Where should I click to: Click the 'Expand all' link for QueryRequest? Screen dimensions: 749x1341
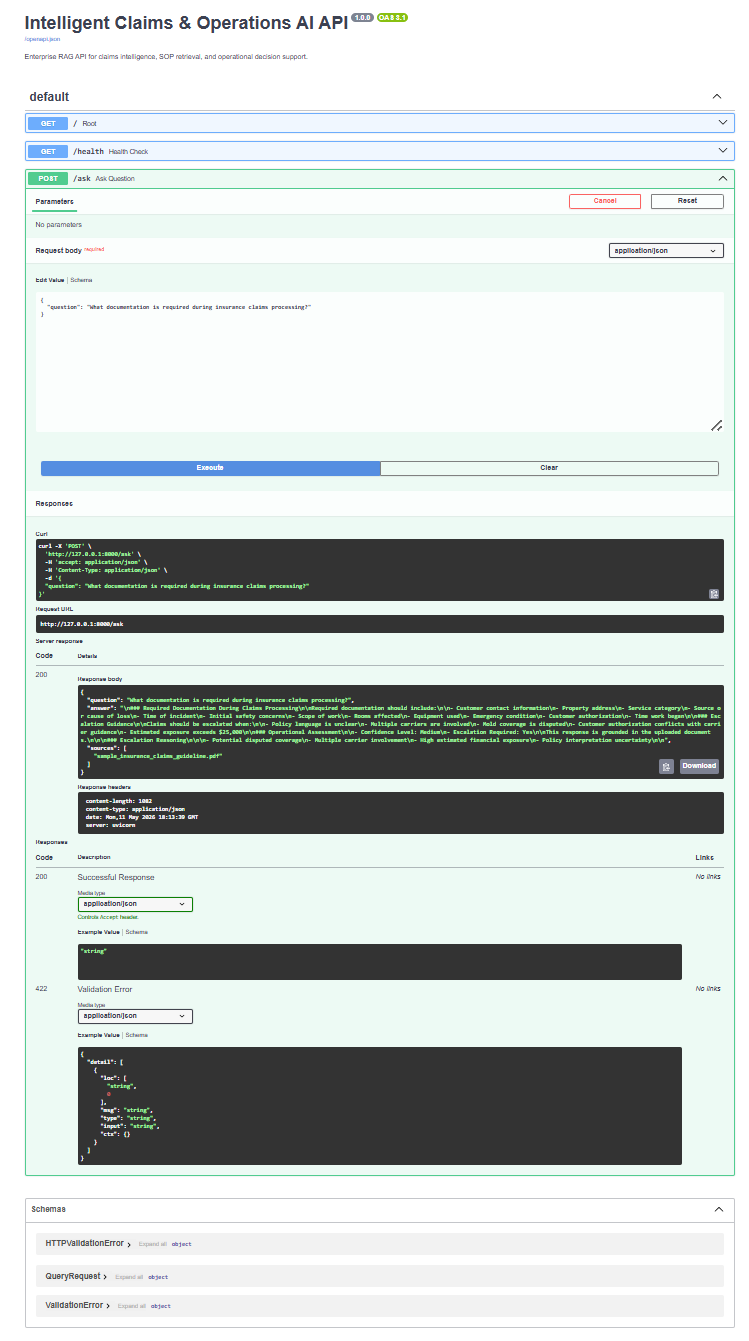pyautogui.click(x=128, y=1277)
